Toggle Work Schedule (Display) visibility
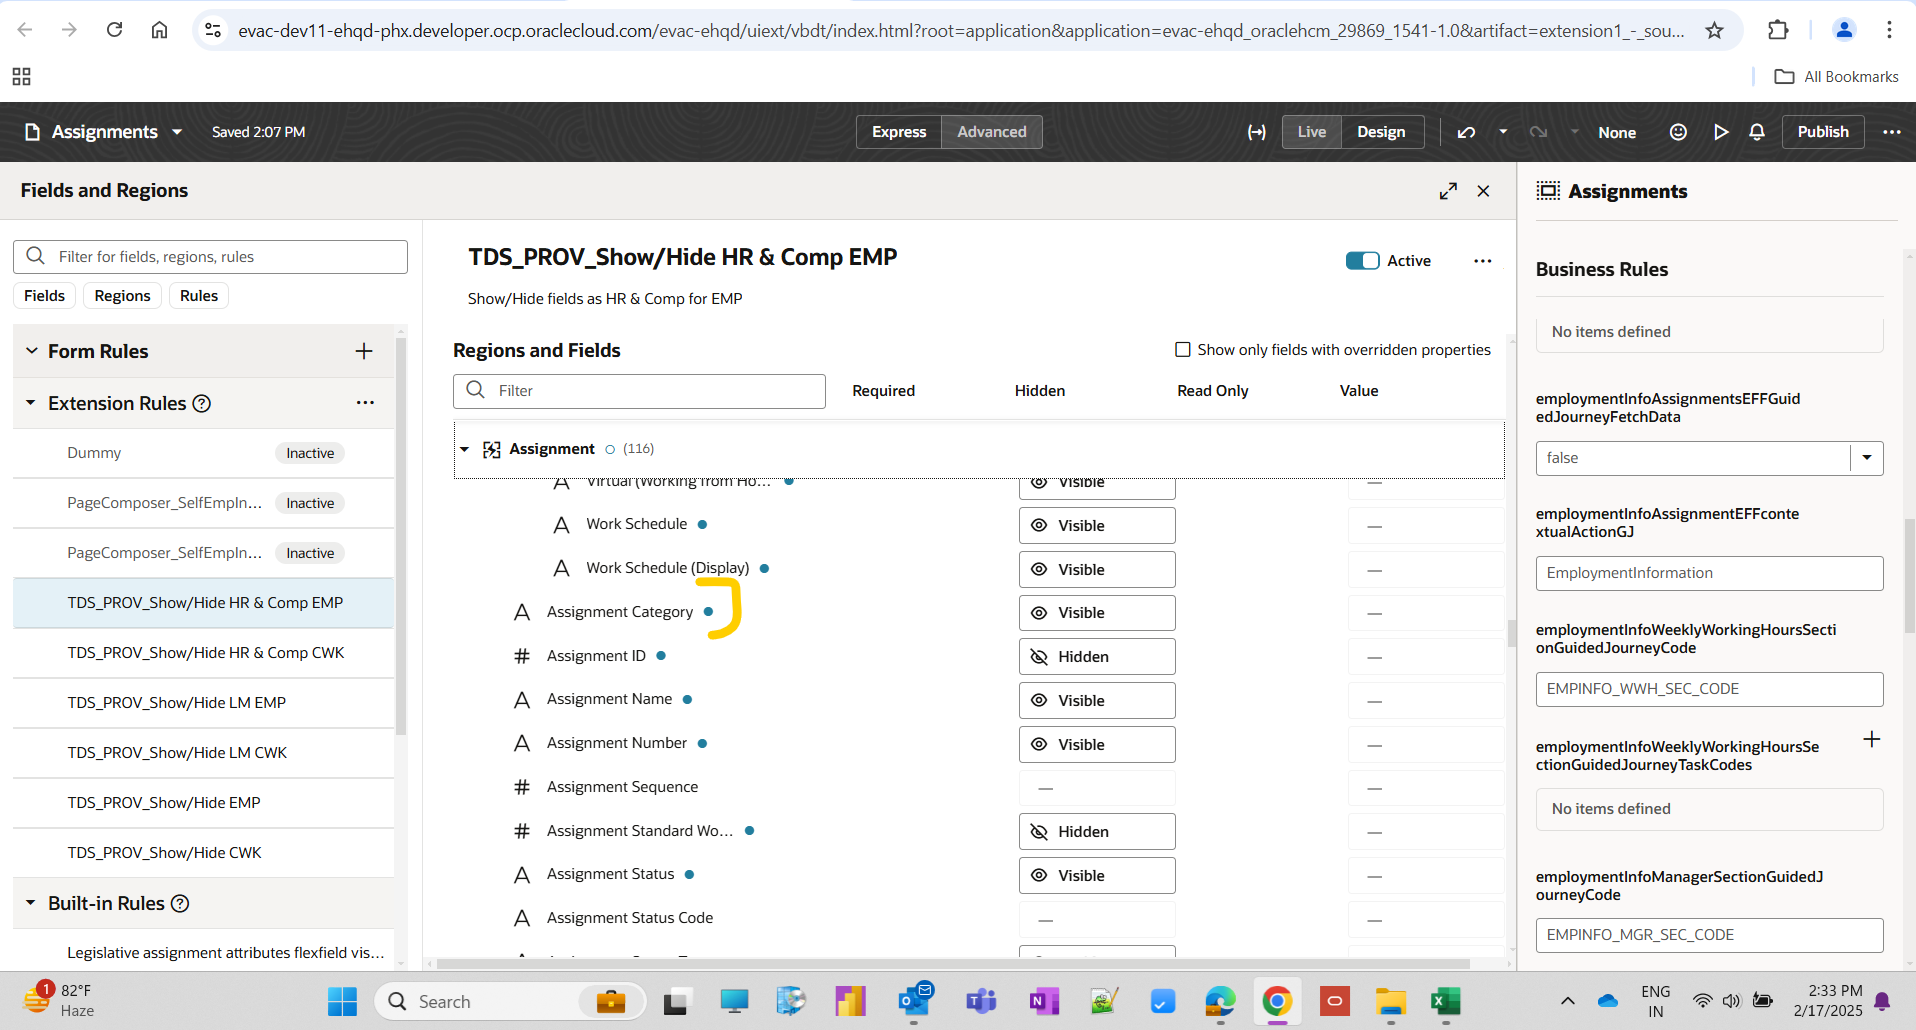1916x1030 pixels. click(x=1097, y=570)
